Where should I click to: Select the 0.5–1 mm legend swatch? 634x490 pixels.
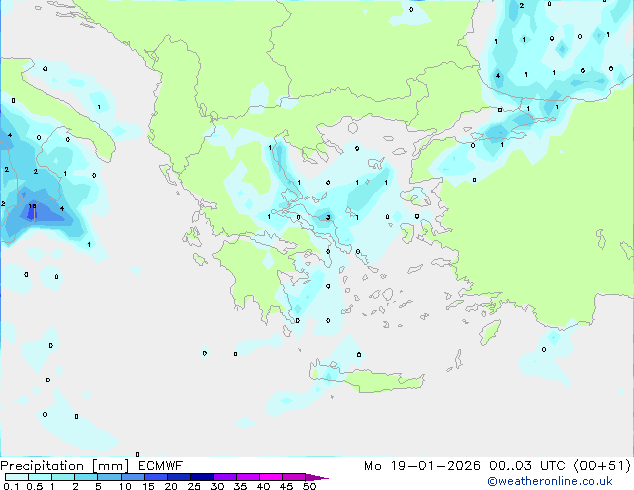click(40, 477)
